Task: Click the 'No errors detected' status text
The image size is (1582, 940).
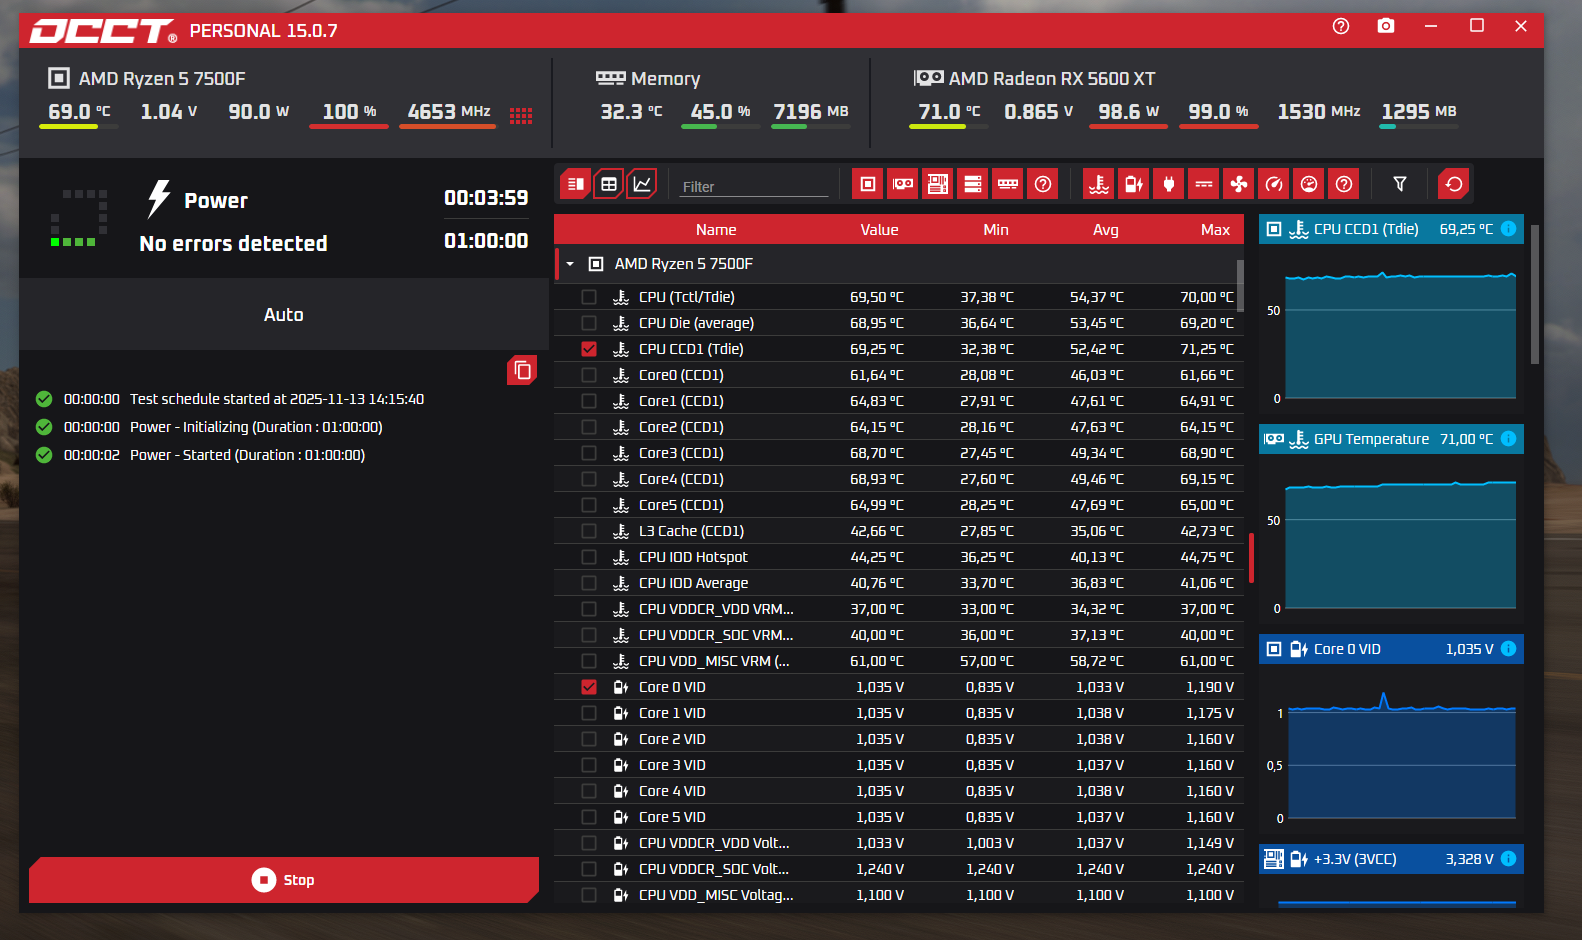Action: (233, 244)
